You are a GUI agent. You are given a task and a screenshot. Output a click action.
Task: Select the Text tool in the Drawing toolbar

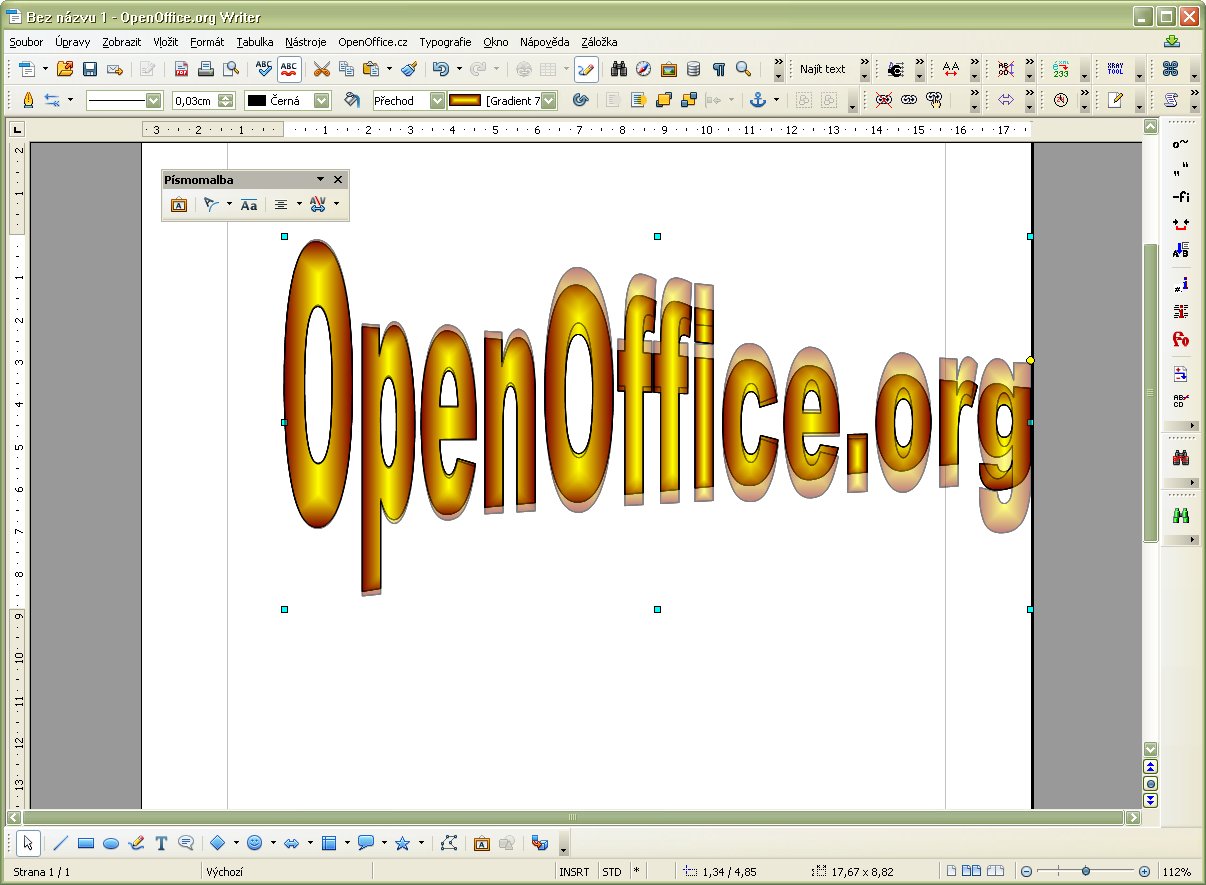[161, 843]
